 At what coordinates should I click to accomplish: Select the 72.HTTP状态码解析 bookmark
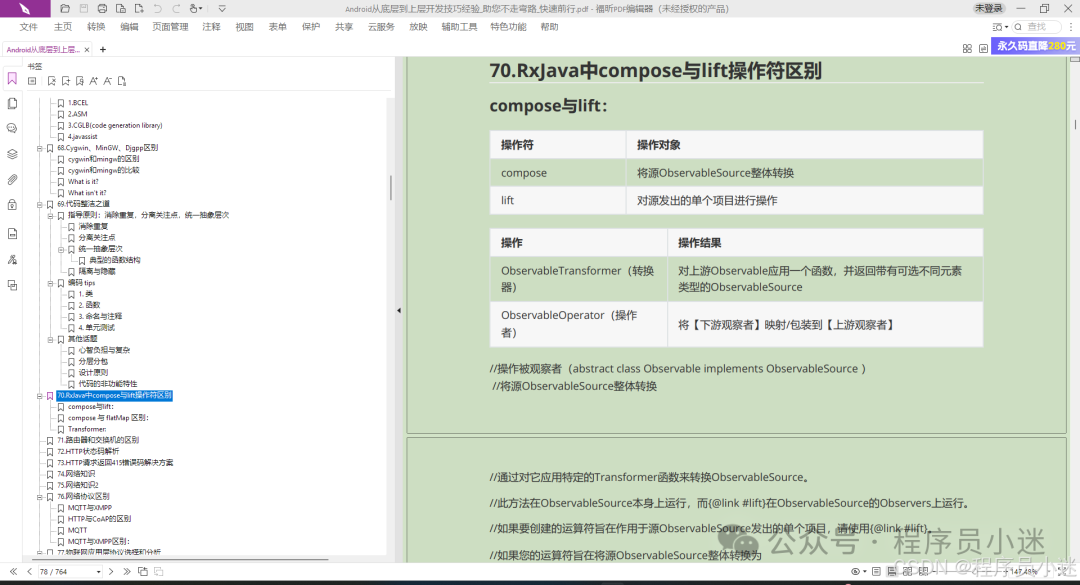(88, 451)
